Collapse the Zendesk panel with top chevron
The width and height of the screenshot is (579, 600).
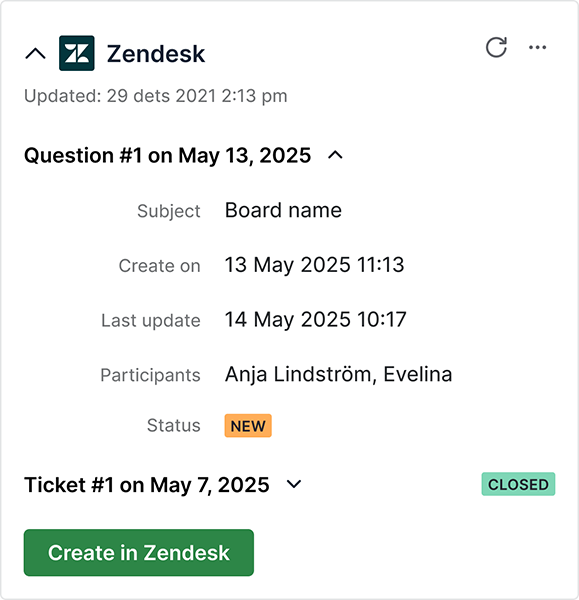pyautogui.click(x=35, y=54)
